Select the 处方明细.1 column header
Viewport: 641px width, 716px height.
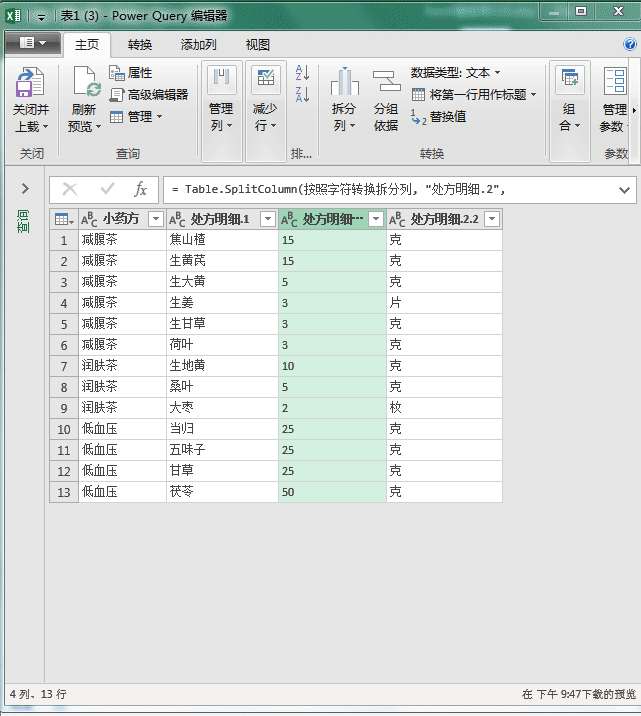pyautogui.click(x=220, y=219)
